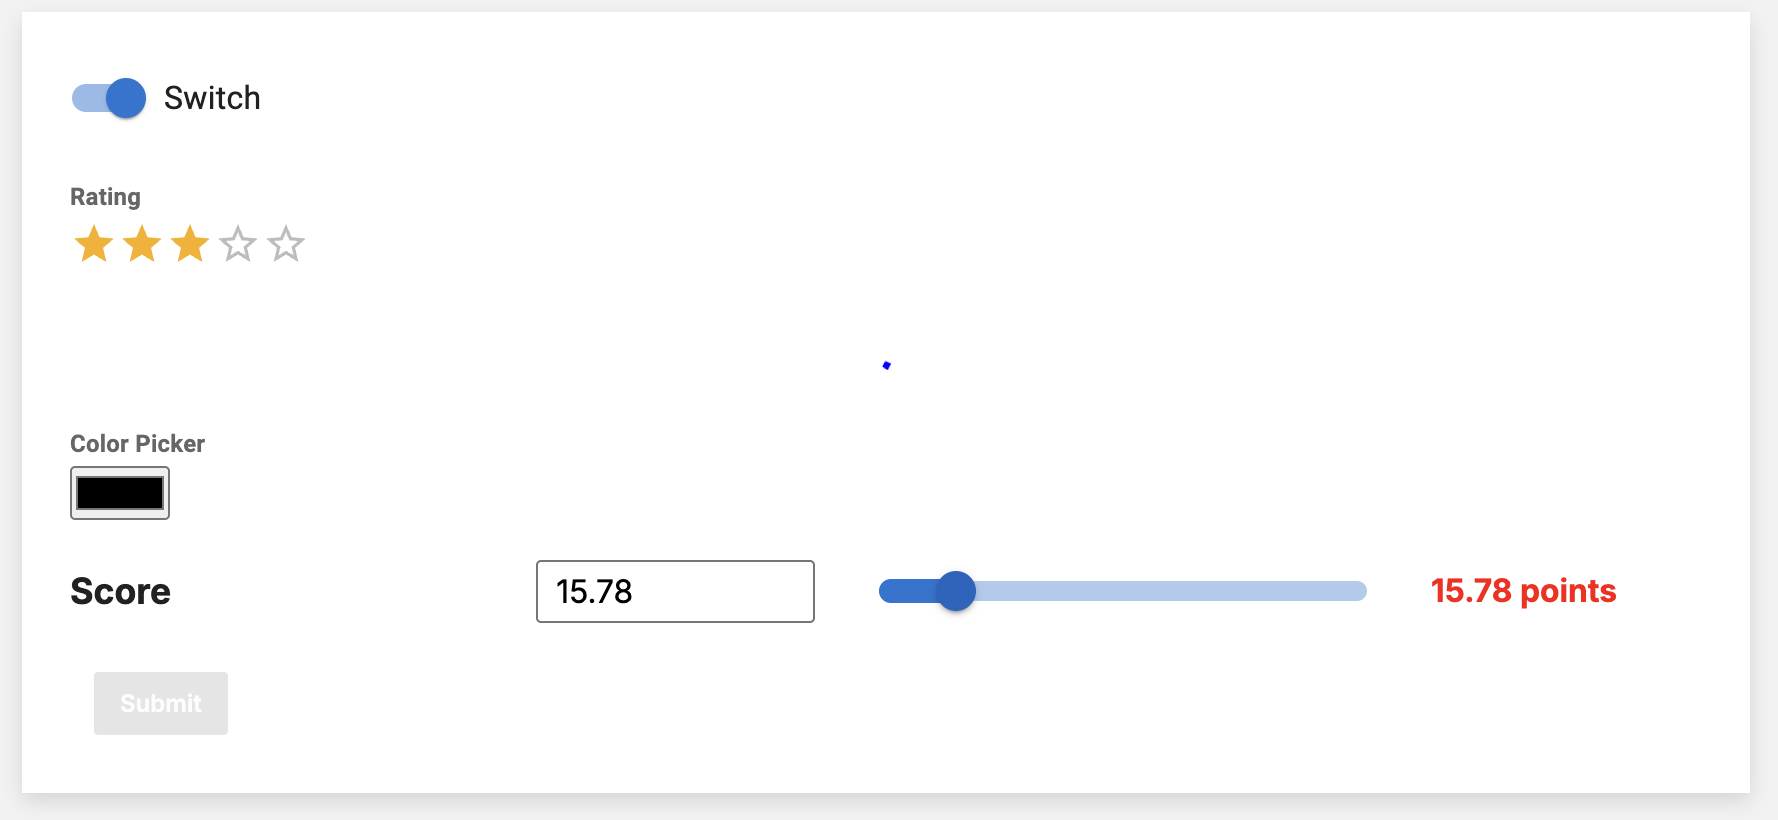Click the Score heading label
Screen dimensions: 1778x820
(x=120, y=591)
